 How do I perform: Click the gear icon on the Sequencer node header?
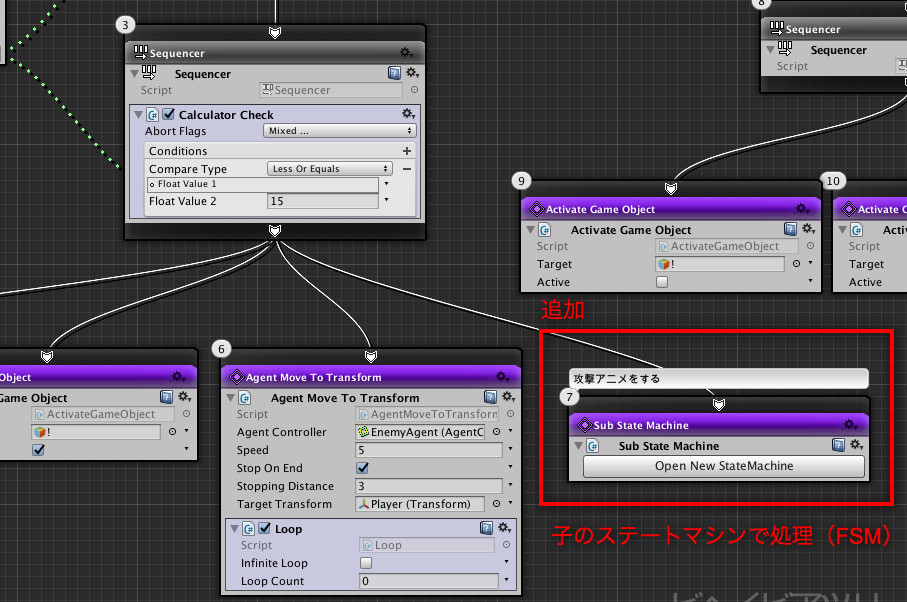click(407, 52)
